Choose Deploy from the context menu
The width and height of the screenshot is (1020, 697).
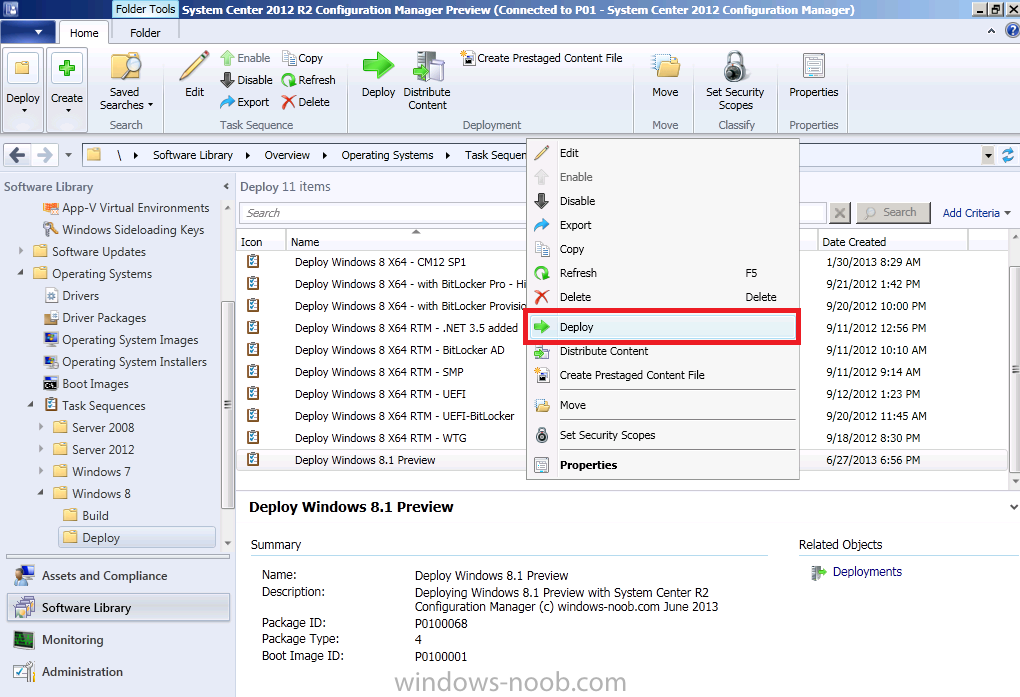662,327
